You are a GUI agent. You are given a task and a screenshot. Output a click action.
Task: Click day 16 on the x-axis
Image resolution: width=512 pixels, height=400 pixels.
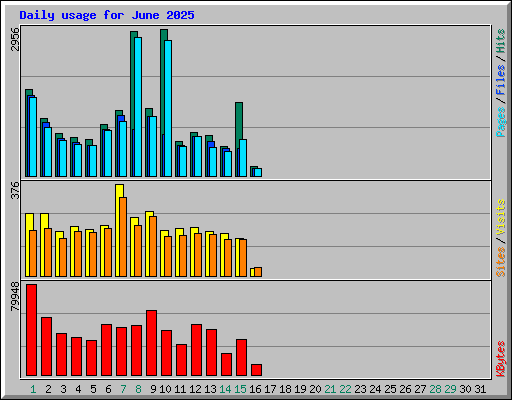[x=255, y=389]
